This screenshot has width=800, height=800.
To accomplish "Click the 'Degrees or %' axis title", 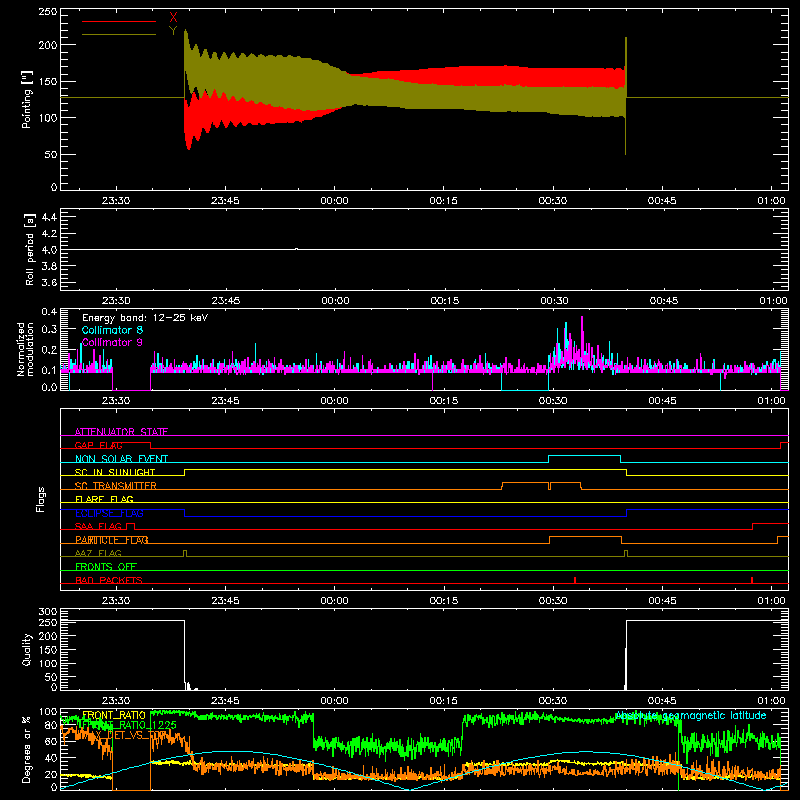I will point(26,749).
